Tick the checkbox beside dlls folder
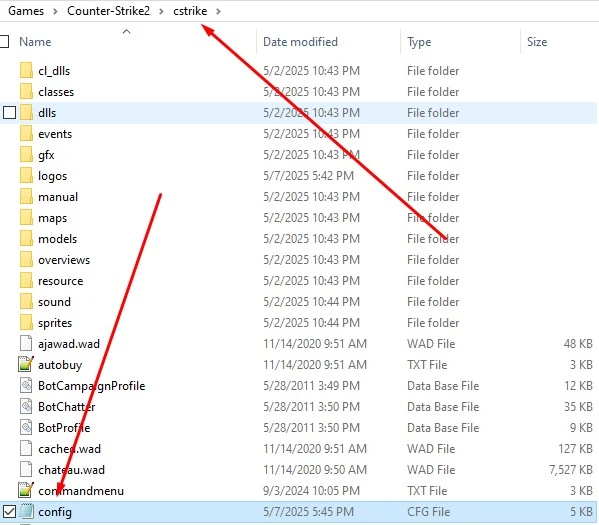Screen dimensions: 599x525 coord(9,113)
